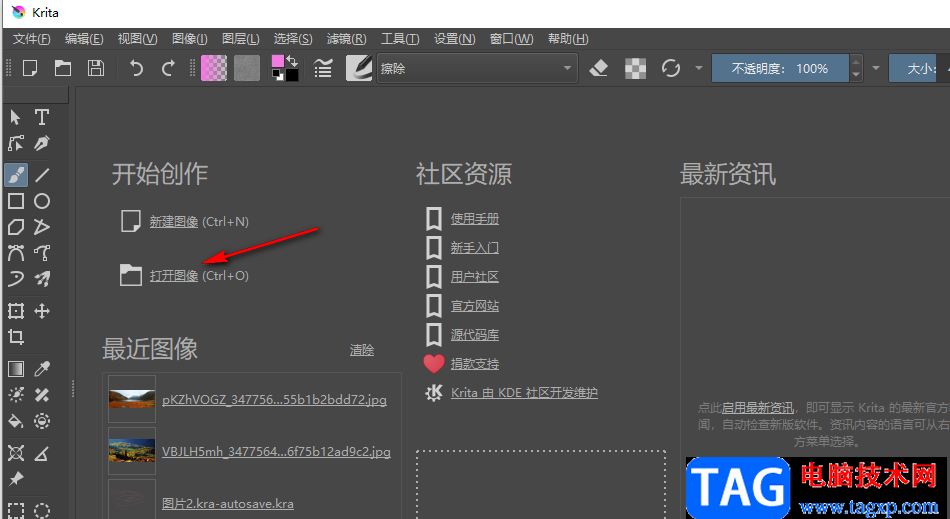The image size is (950, 519).
Task: Open foreground/background color selector
Action: point(285,68)
